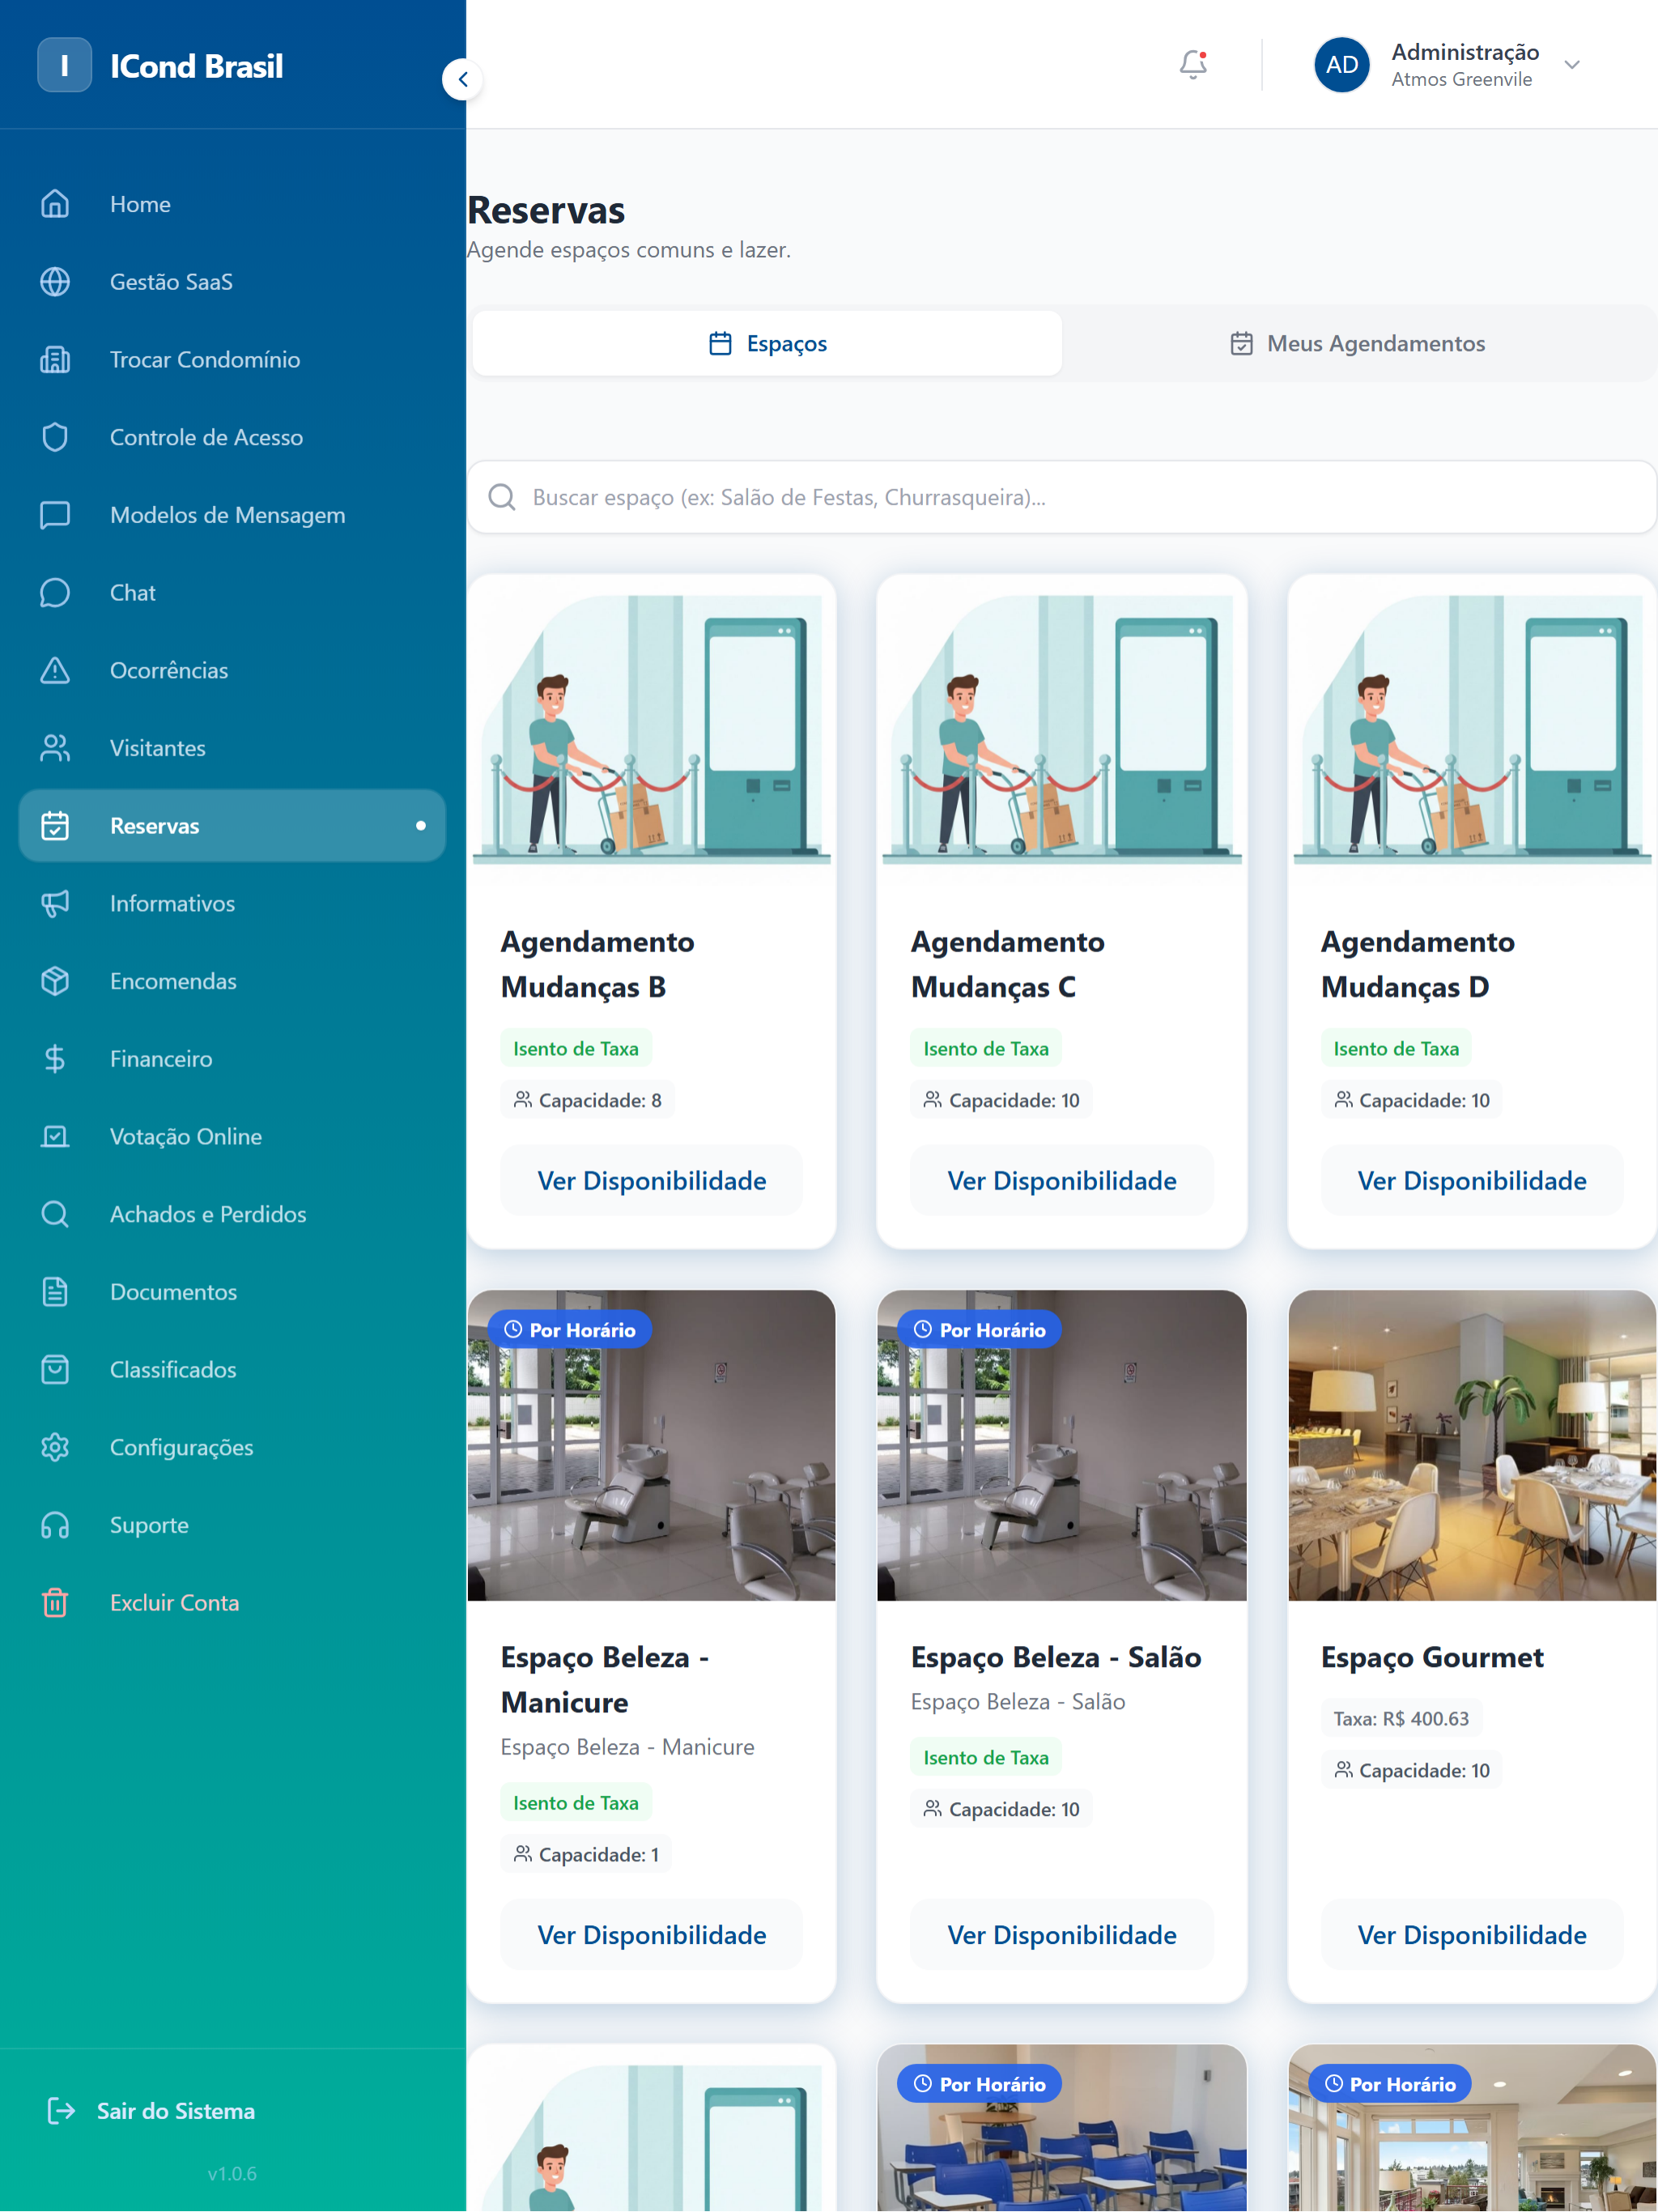Open Documentos menu item
This screenshot has height=2212, width=1658.
tap(232, 1292)
